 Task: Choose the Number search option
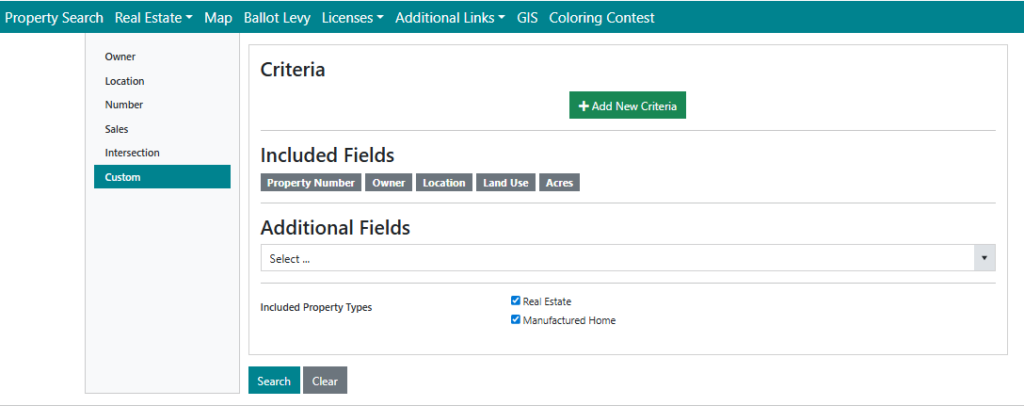tap(124, 105)
